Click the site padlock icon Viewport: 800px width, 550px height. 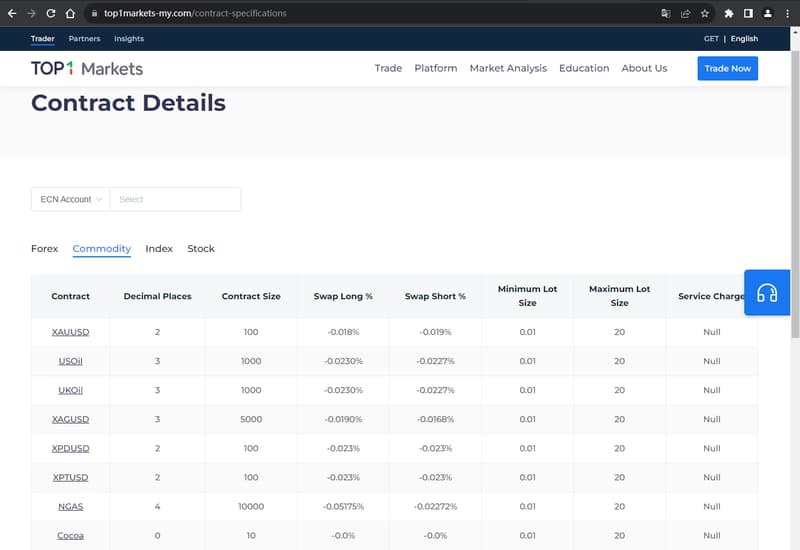click(x=94, y=13)
